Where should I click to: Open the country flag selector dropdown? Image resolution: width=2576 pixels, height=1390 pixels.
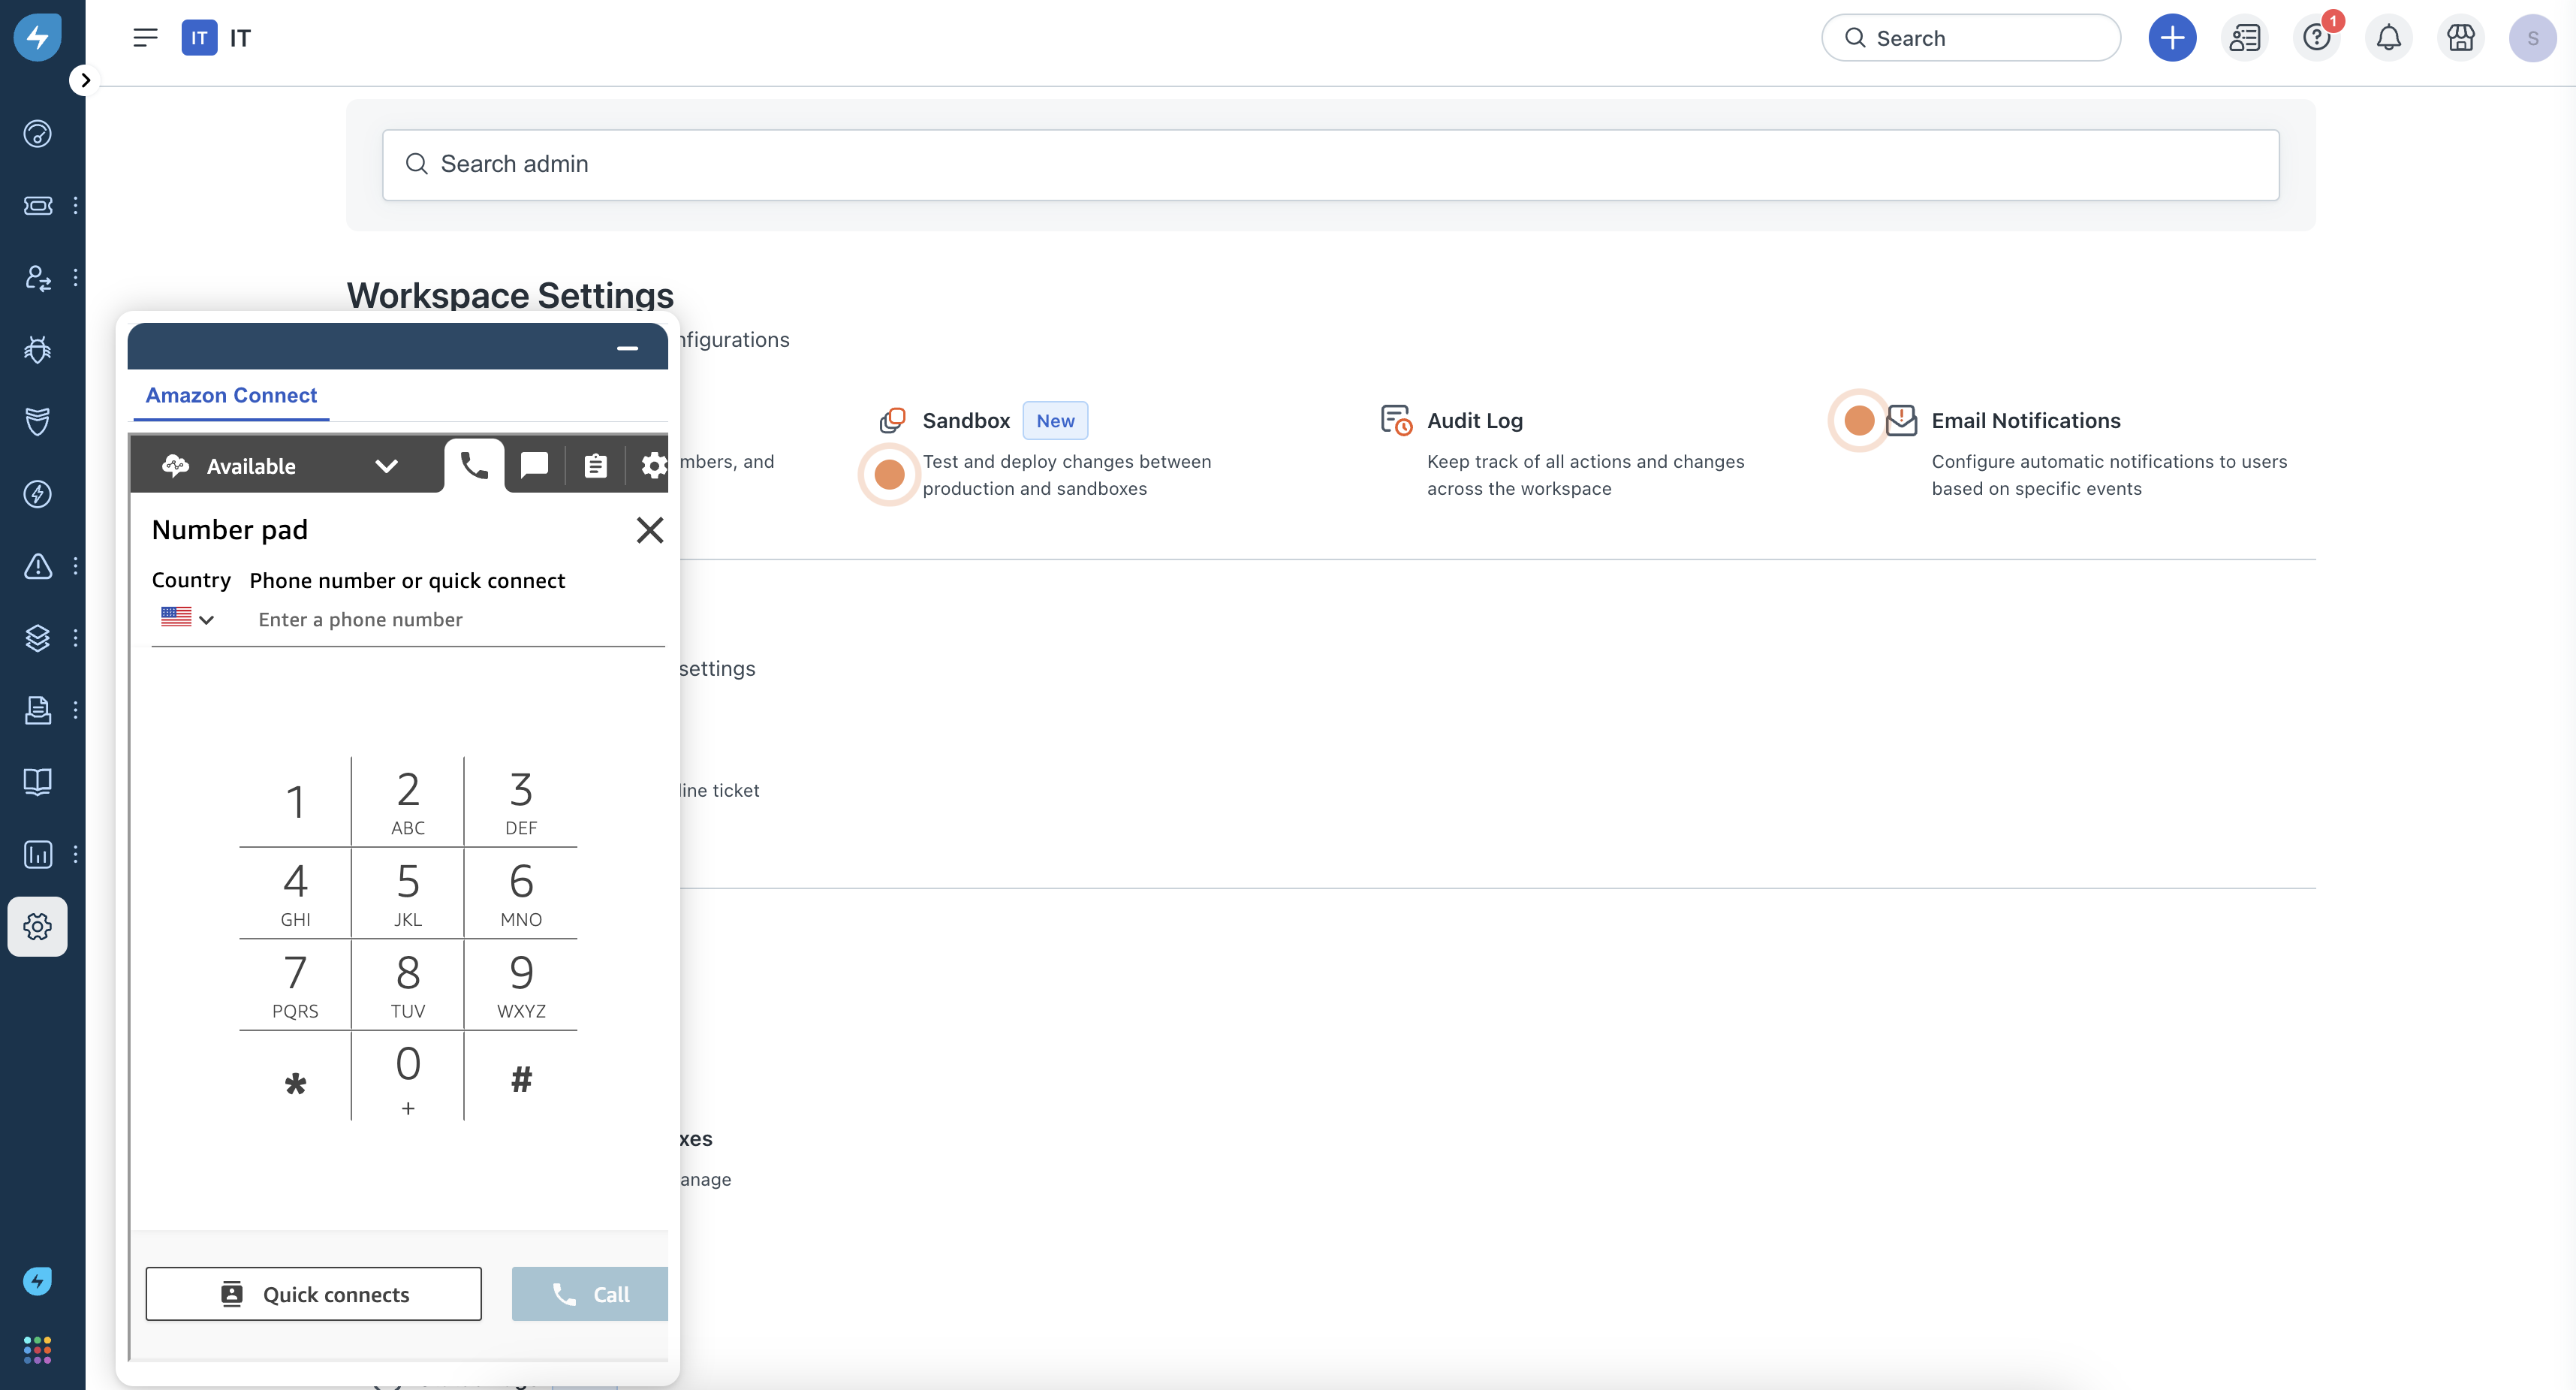pyautogui.click(x=187, y=619)
